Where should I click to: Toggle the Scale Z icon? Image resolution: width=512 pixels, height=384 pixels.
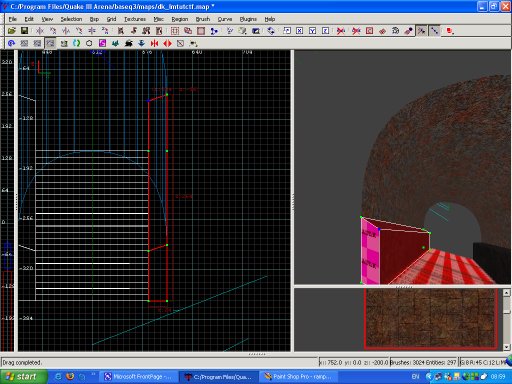coord(326,31)
